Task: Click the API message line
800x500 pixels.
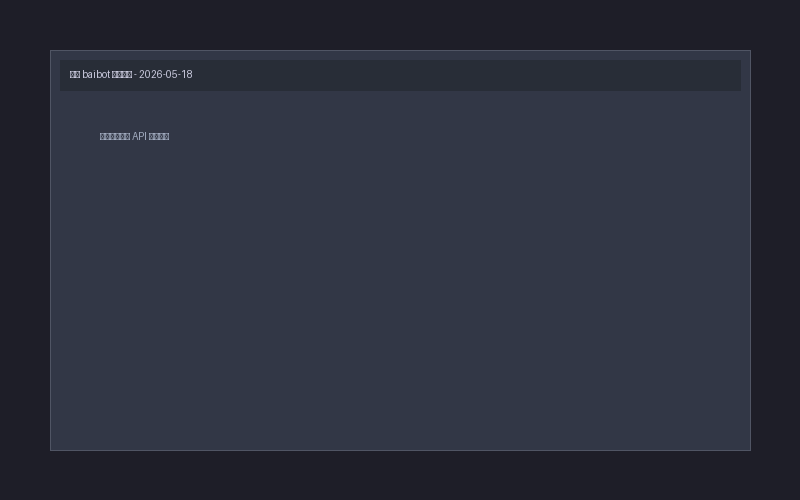Action: coord(135,136)
